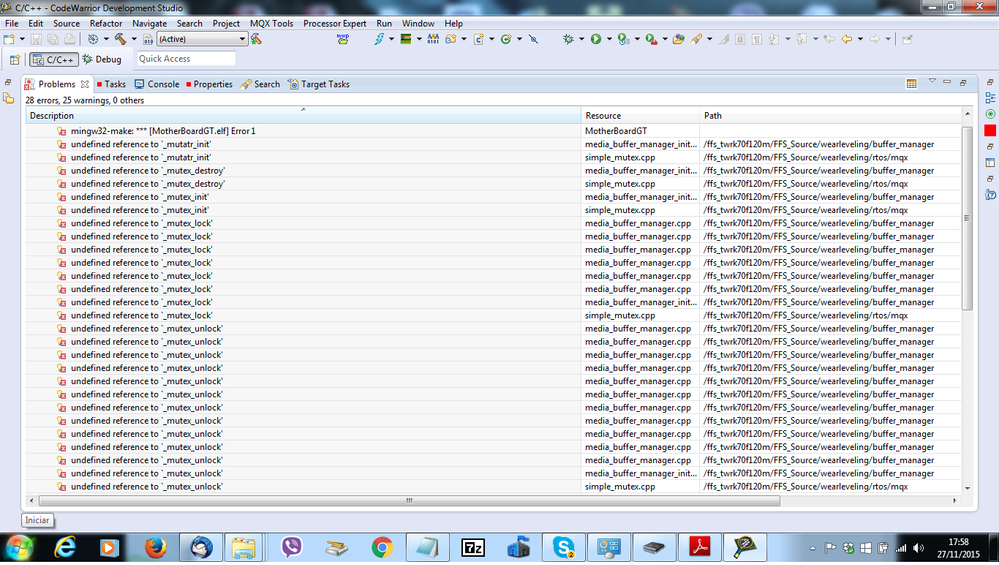
Task: Open Firefox from the taskbar
Action: 155,548
